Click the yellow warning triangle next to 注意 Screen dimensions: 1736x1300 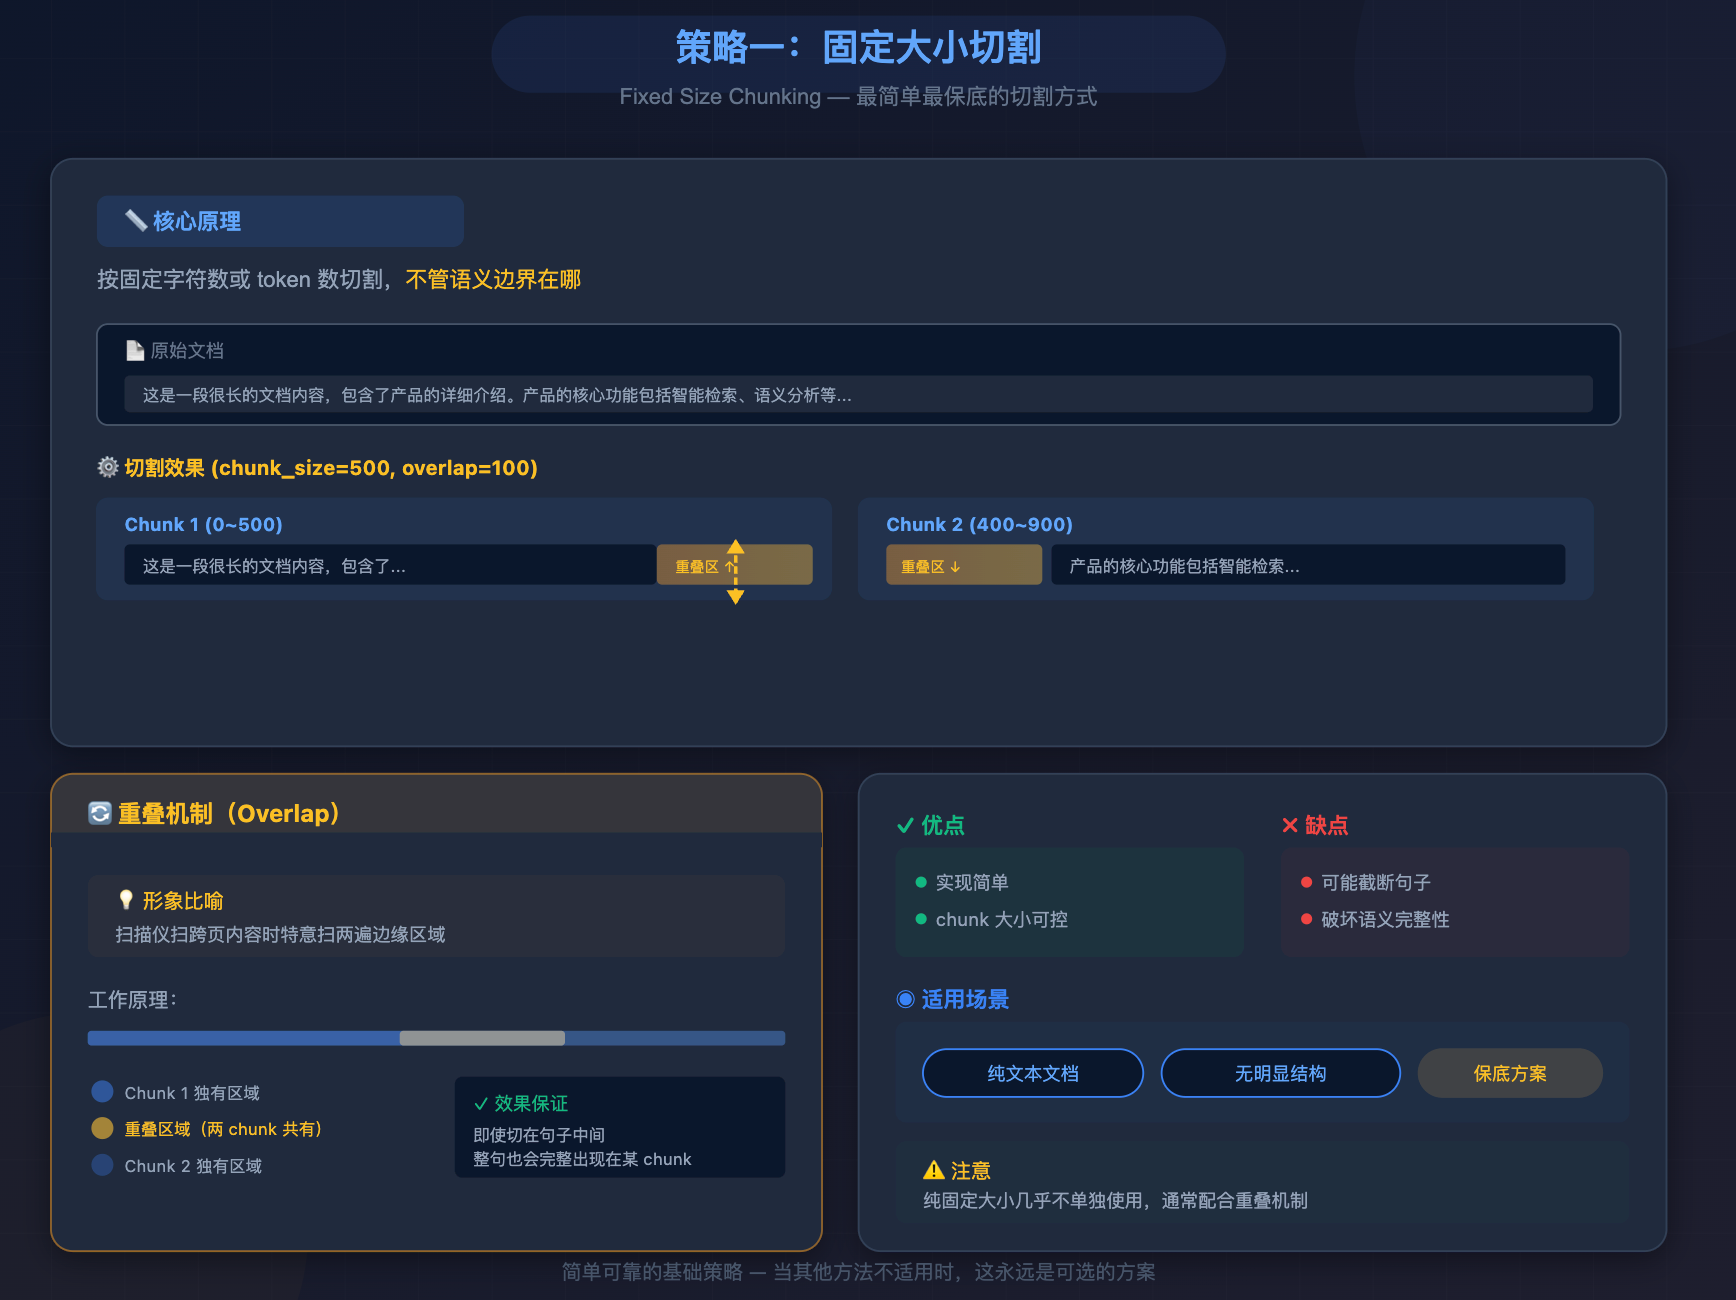pyautogui.click(x=934, y=1170)
